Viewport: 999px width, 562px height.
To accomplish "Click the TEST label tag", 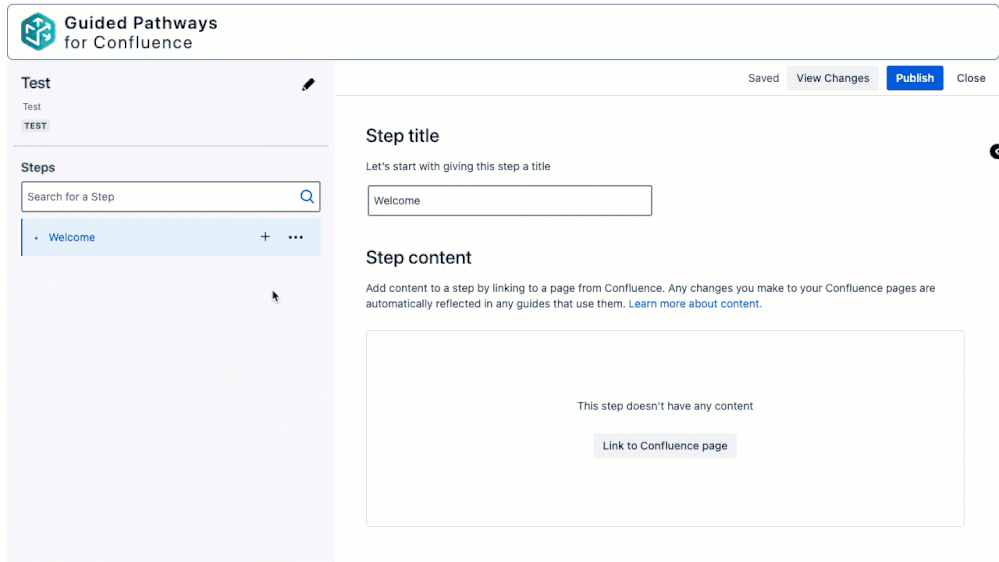I will (36, 126).
